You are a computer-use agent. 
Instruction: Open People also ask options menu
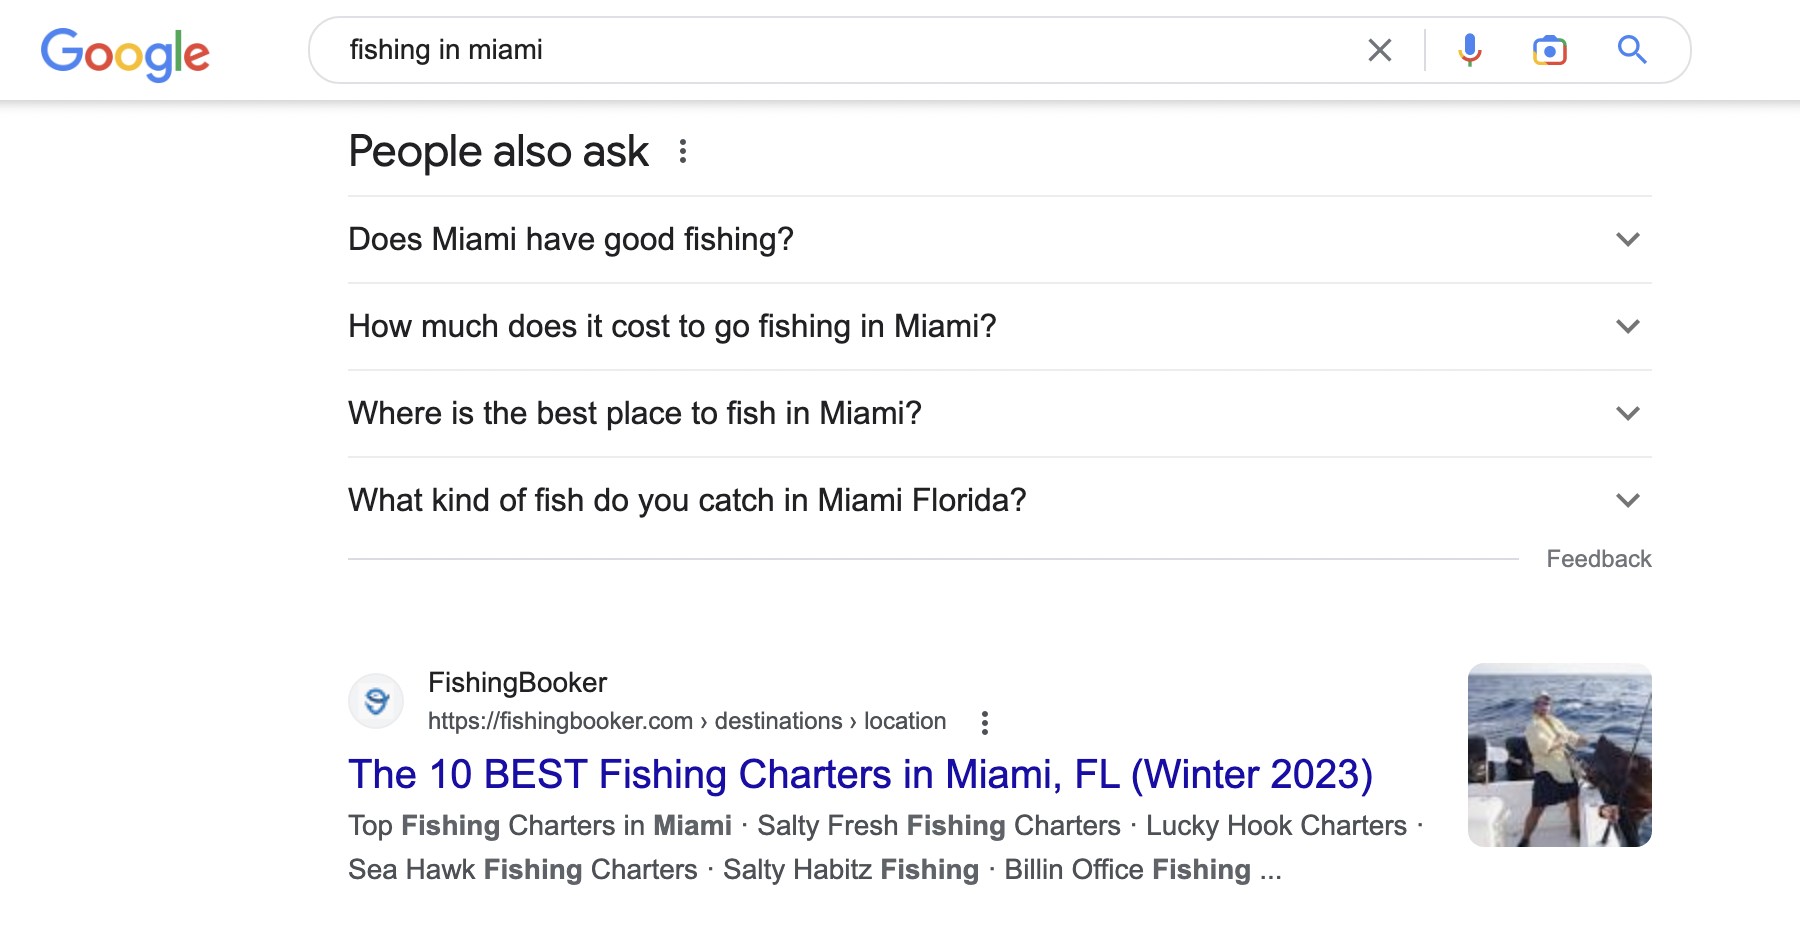(x=683, y=151)
